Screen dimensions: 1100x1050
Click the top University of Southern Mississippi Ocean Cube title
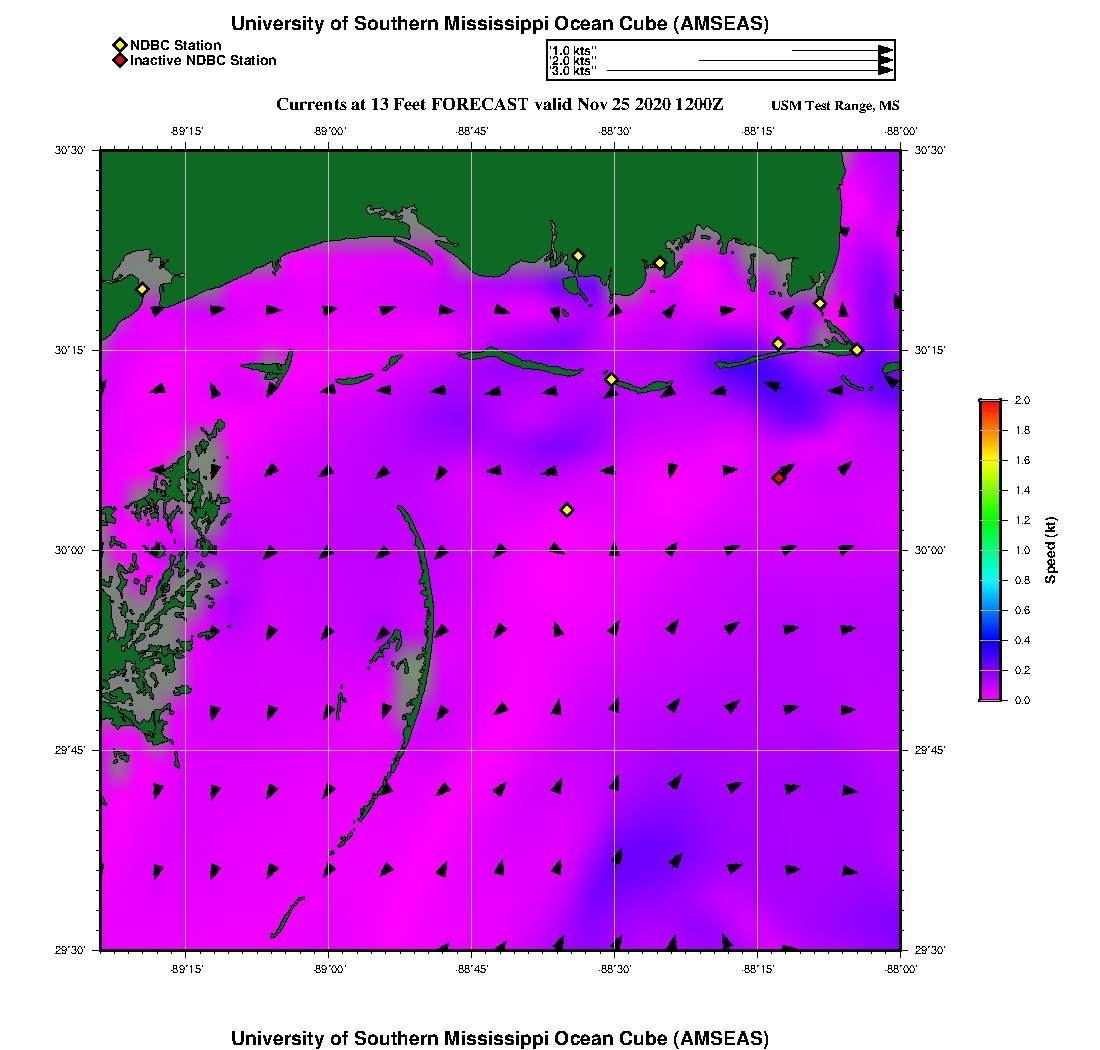point(500,23)
